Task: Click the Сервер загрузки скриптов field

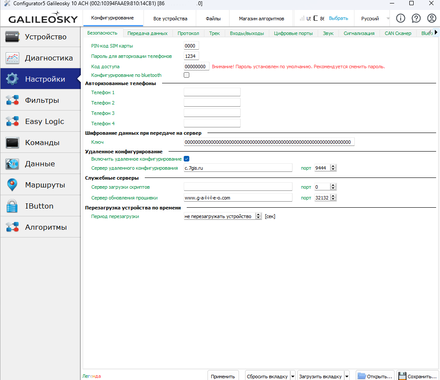Action: (238, 187)
